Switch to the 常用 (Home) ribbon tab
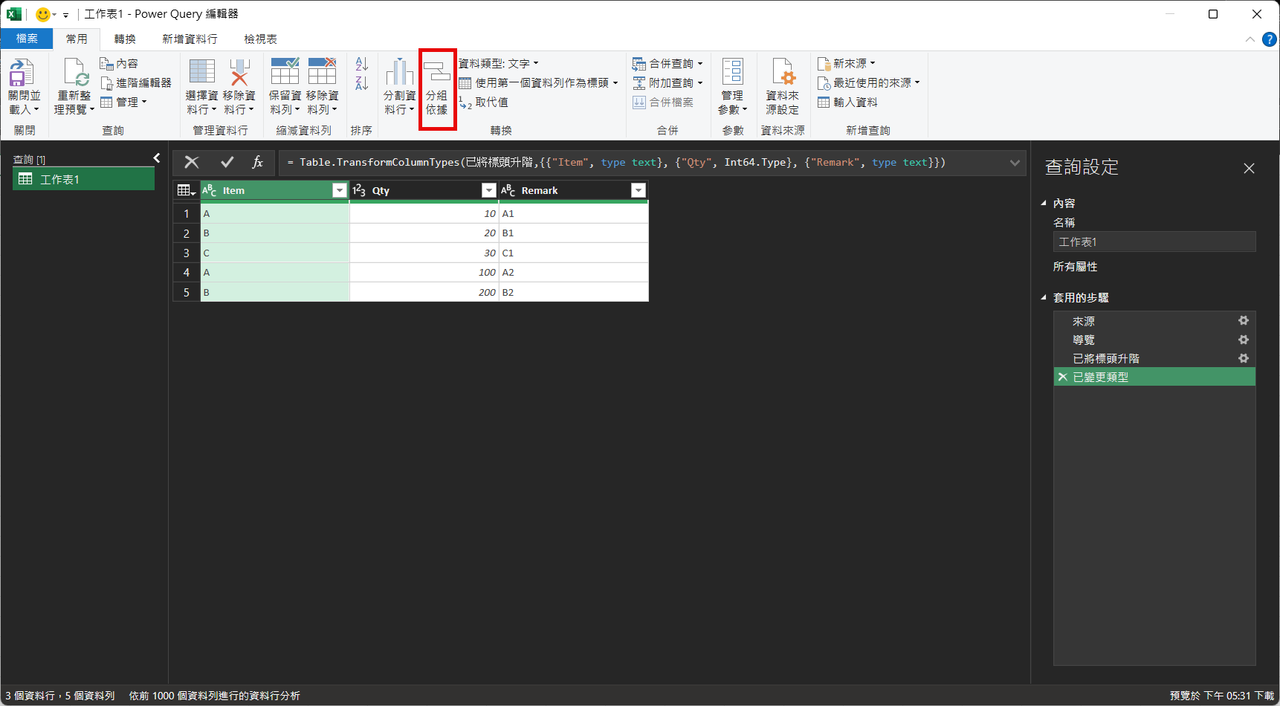This screenshot has width=1280, height=706. [x=77, y=39]
